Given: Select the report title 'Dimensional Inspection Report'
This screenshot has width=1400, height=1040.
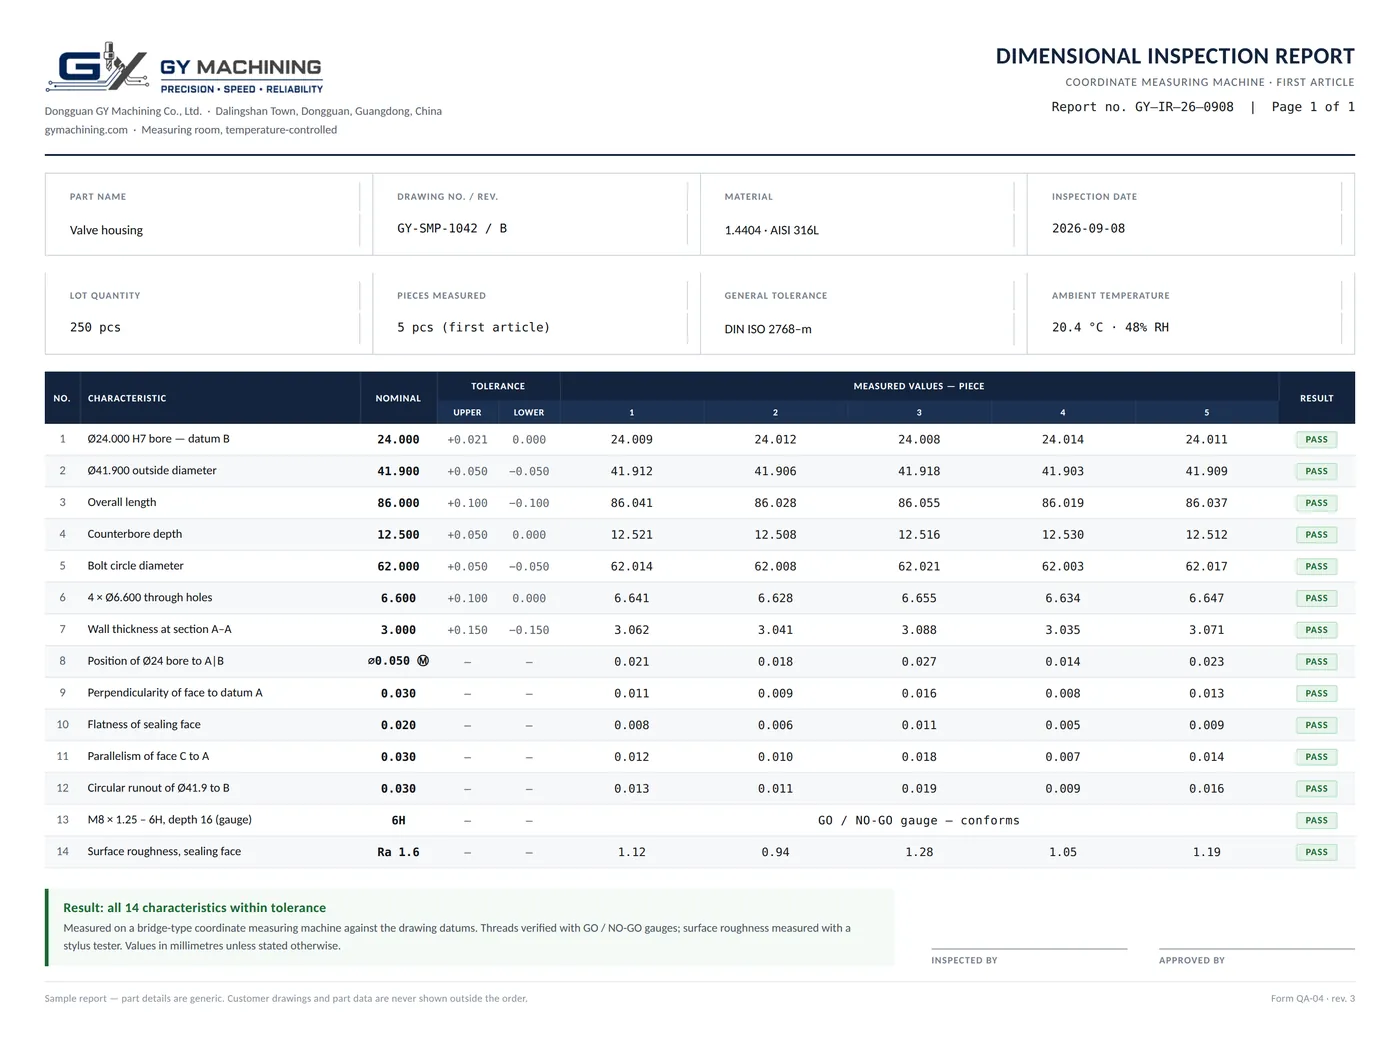Looking at the screenshot, I should 1175,56.
